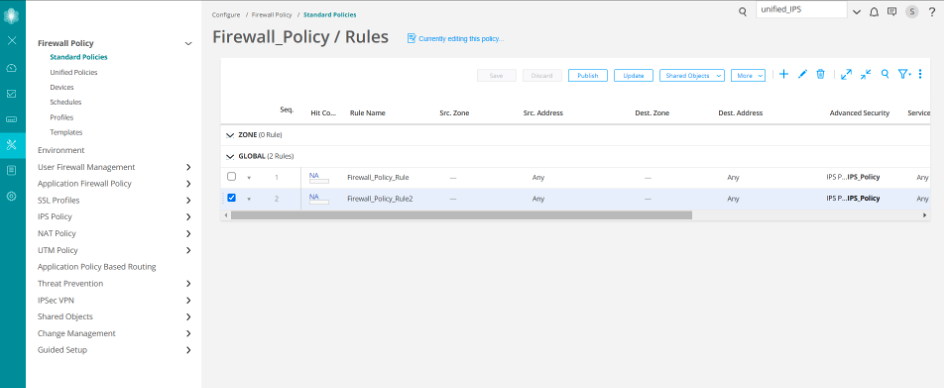Open the feedback chat icon in header
The image size is (944, 388).
892,11
